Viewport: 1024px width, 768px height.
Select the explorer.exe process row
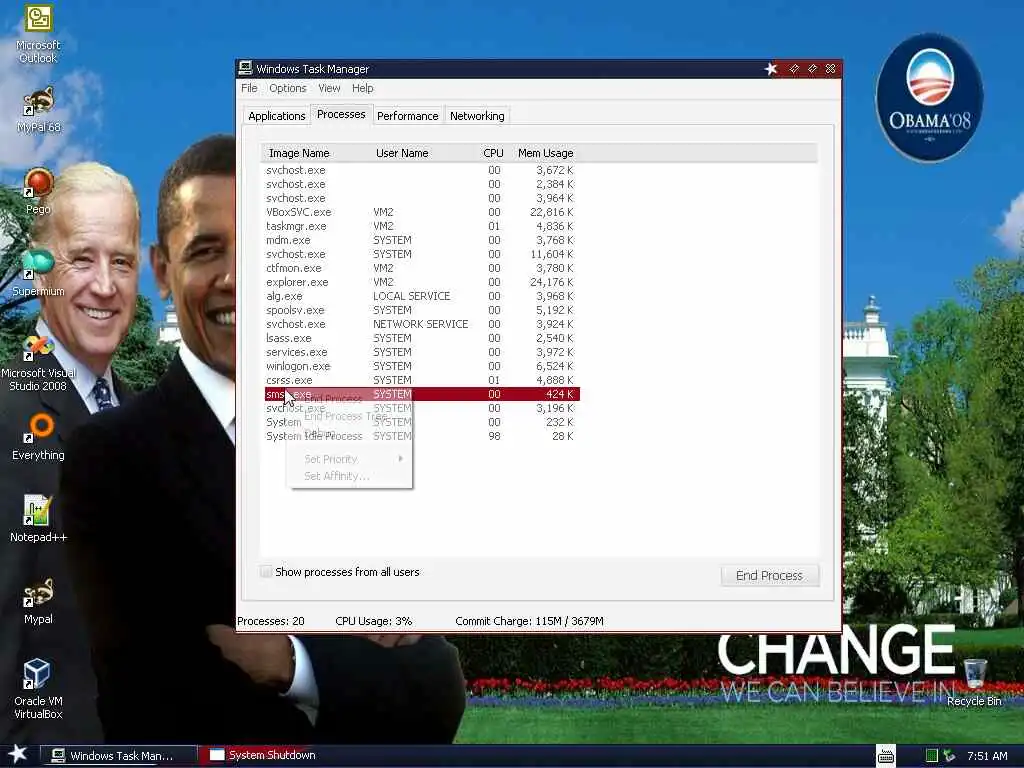tap(421, 282)
